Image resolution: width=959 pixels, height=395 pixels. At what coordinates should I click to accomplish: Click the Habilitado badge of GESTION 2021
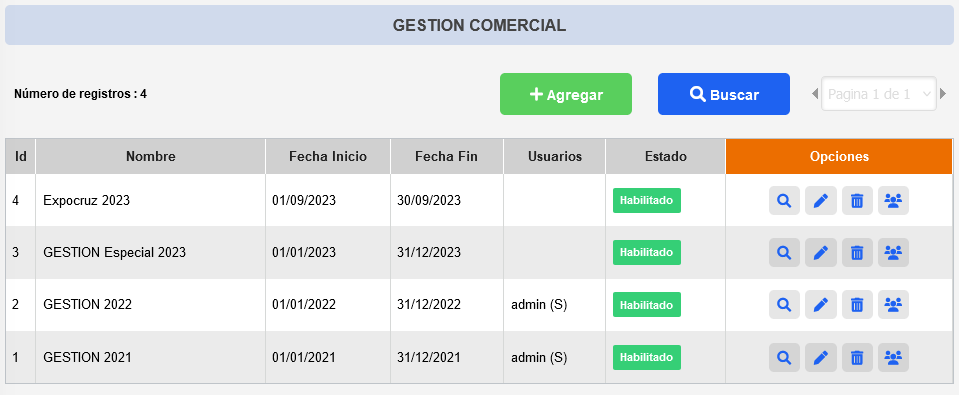coord(646,357)
